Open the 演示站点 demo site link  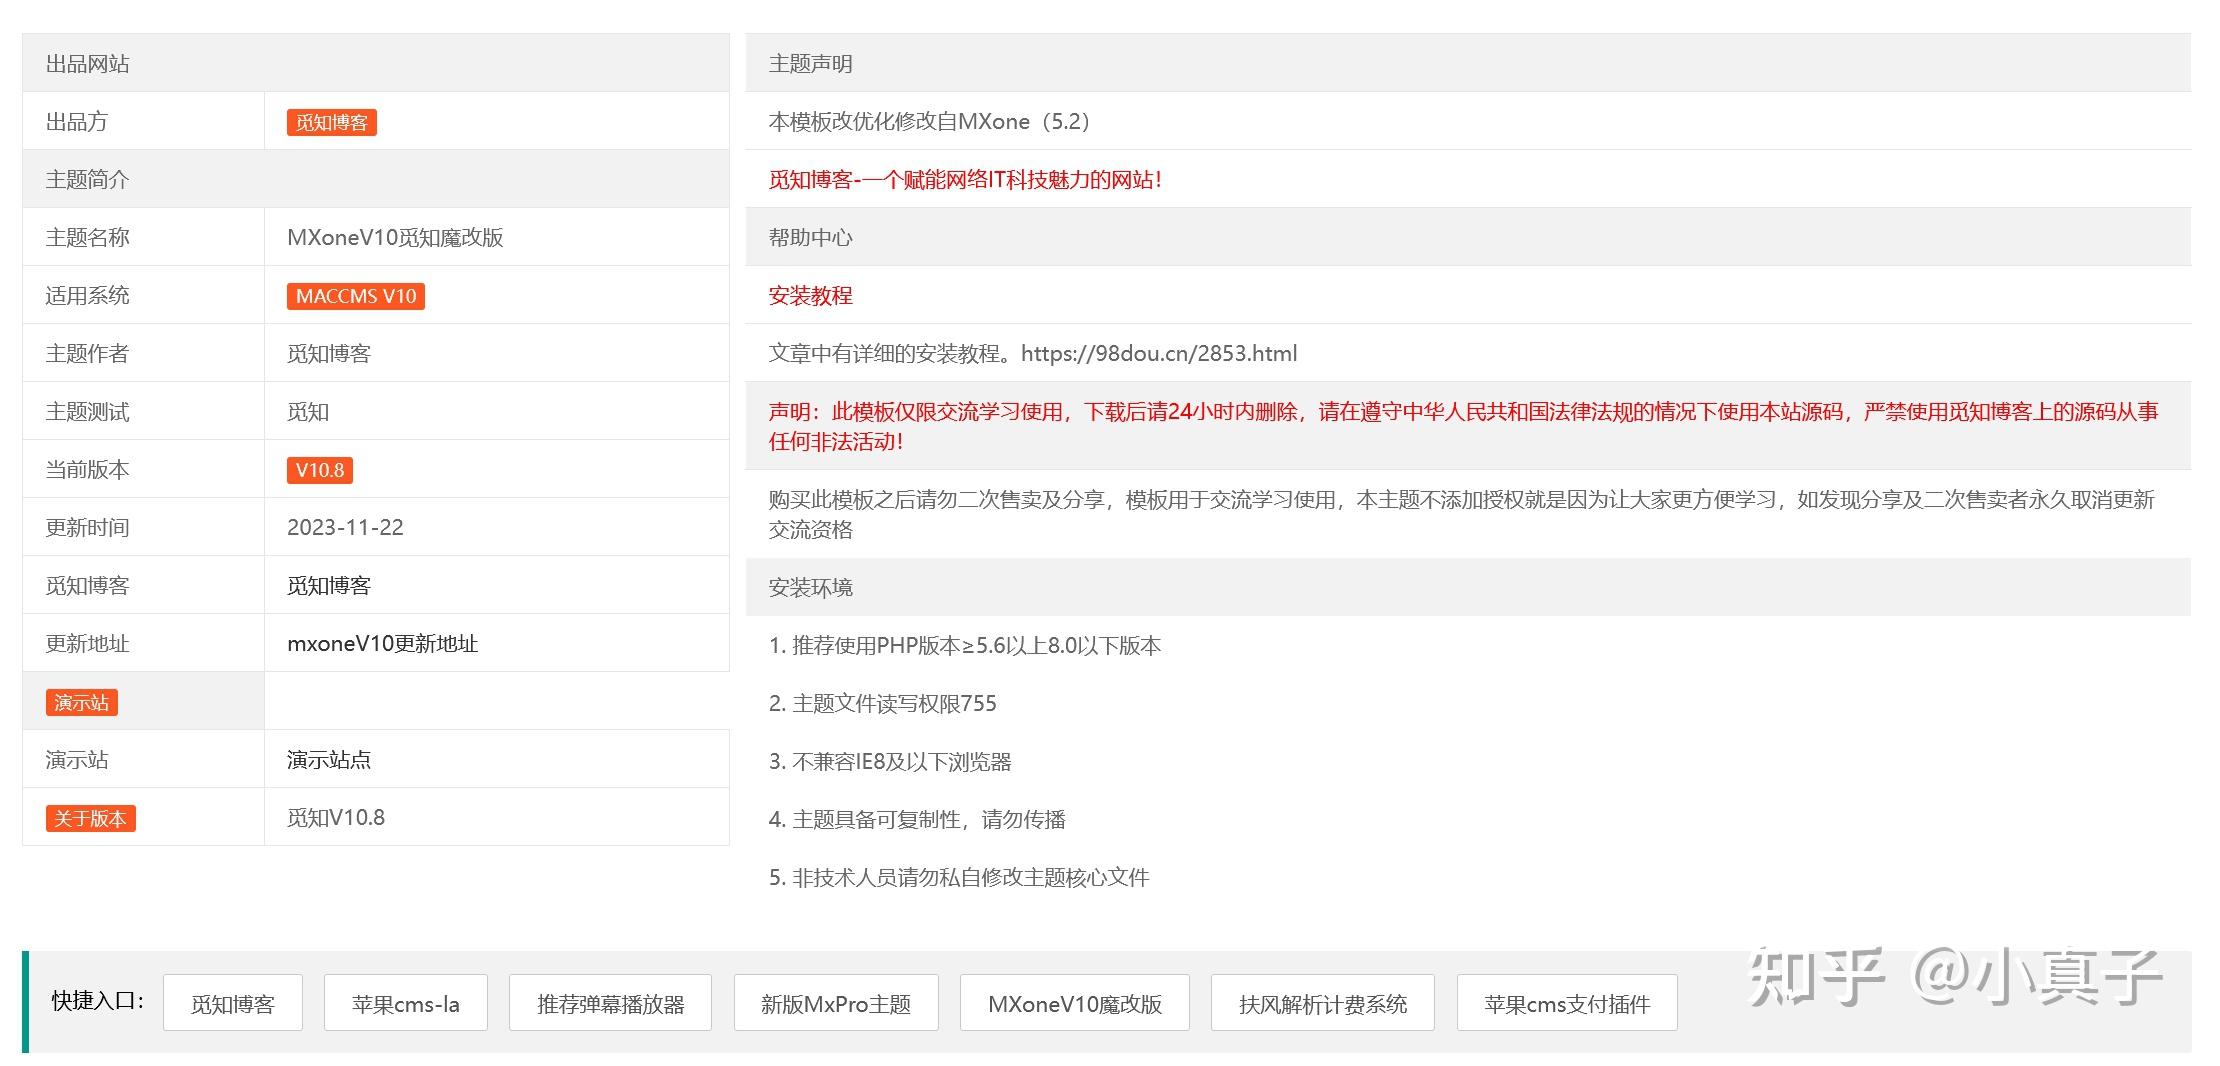pyautogui.click(x=326, y=758)
